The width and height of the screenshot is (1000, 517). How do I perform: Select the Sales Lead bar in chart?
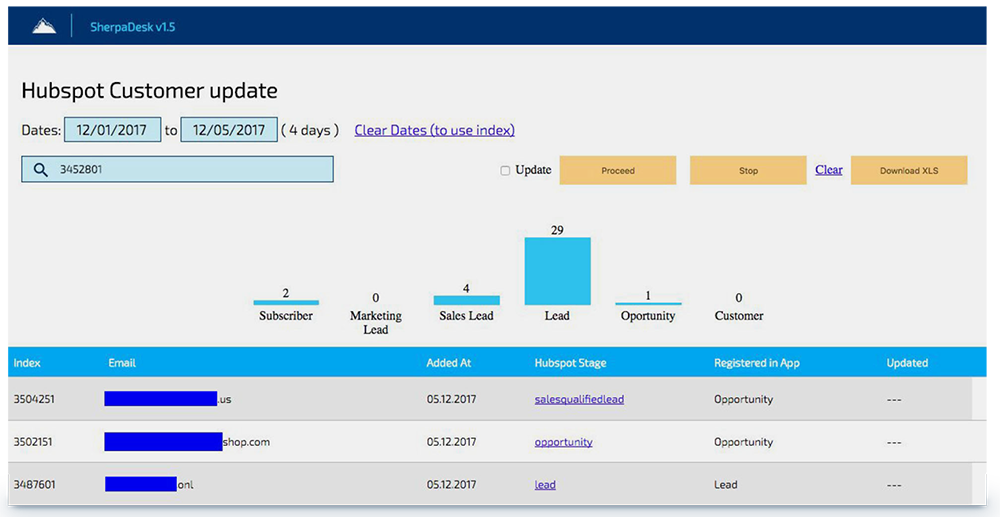[x=466, y=300]
